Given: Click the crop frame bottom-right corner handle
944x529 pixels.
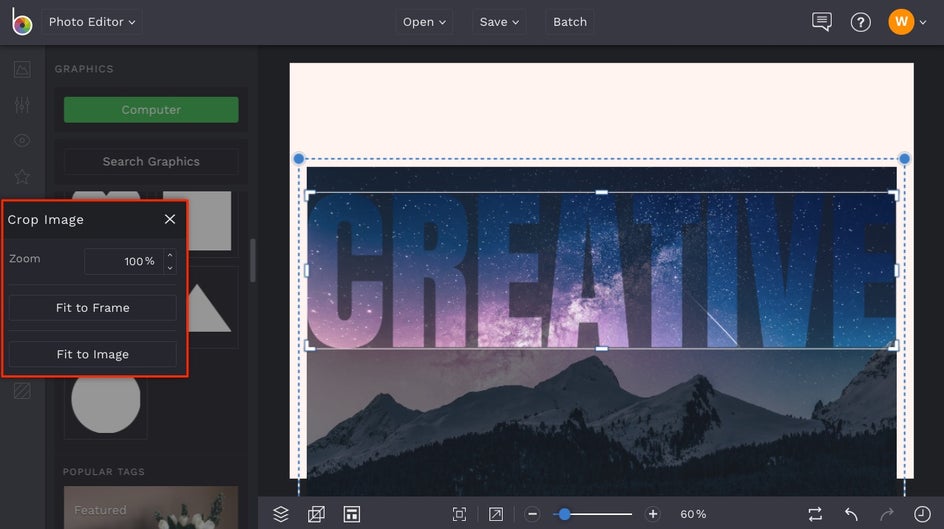Looking at the screenshot, I should click(893, 345).
